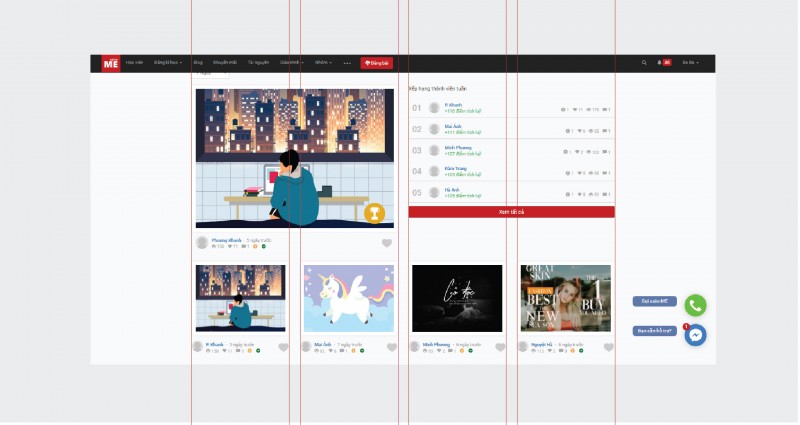Click Xếp hạng thành viên tuần heading
Image resolution: width=800 pixels, height=425 pixels.
point(438,89)
